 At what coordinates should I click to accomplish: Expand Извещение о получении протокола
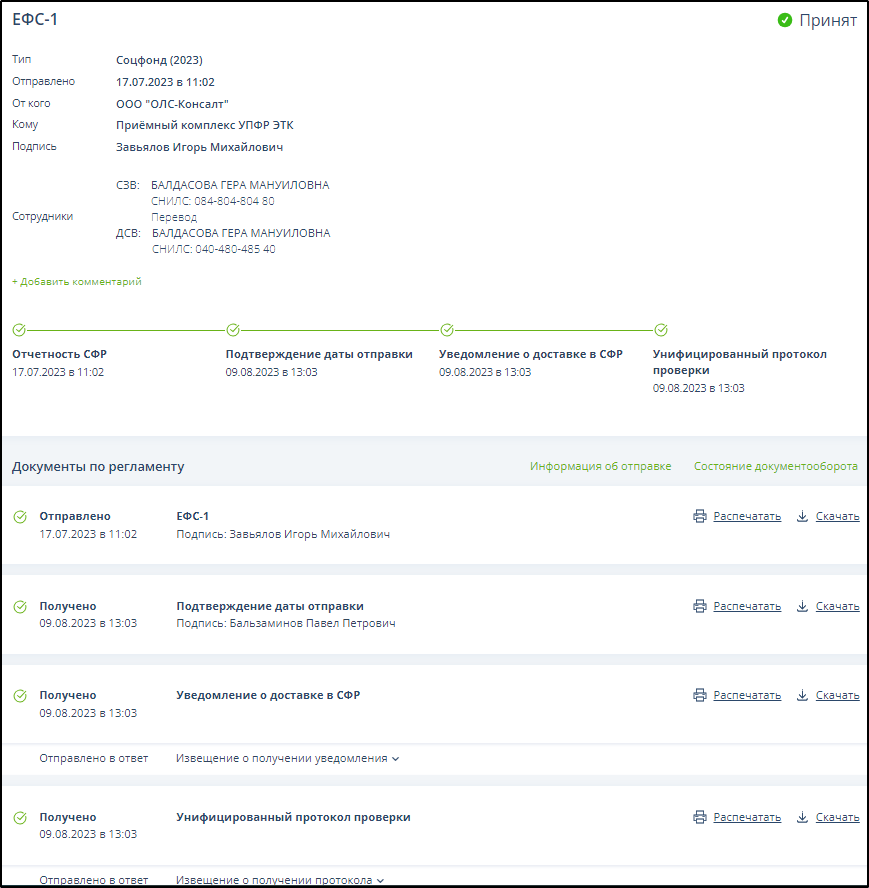[280, 880]
